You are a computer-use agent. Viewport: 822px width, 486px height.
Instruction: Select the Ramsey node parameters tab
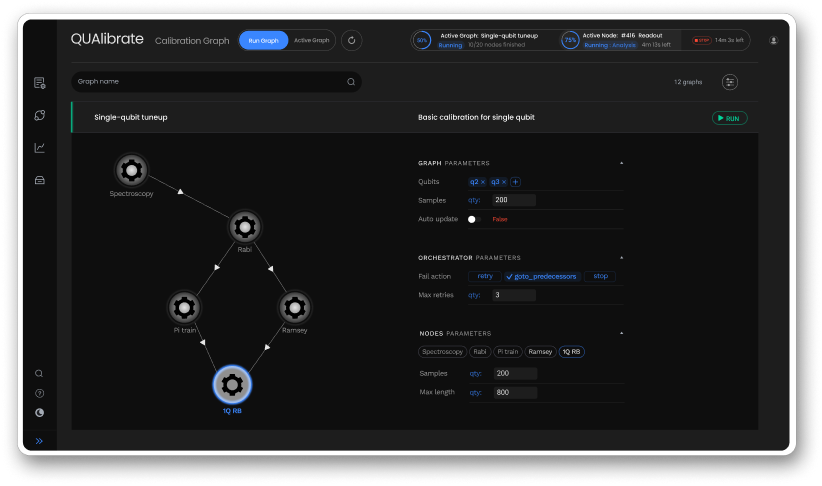coord(540,352)
